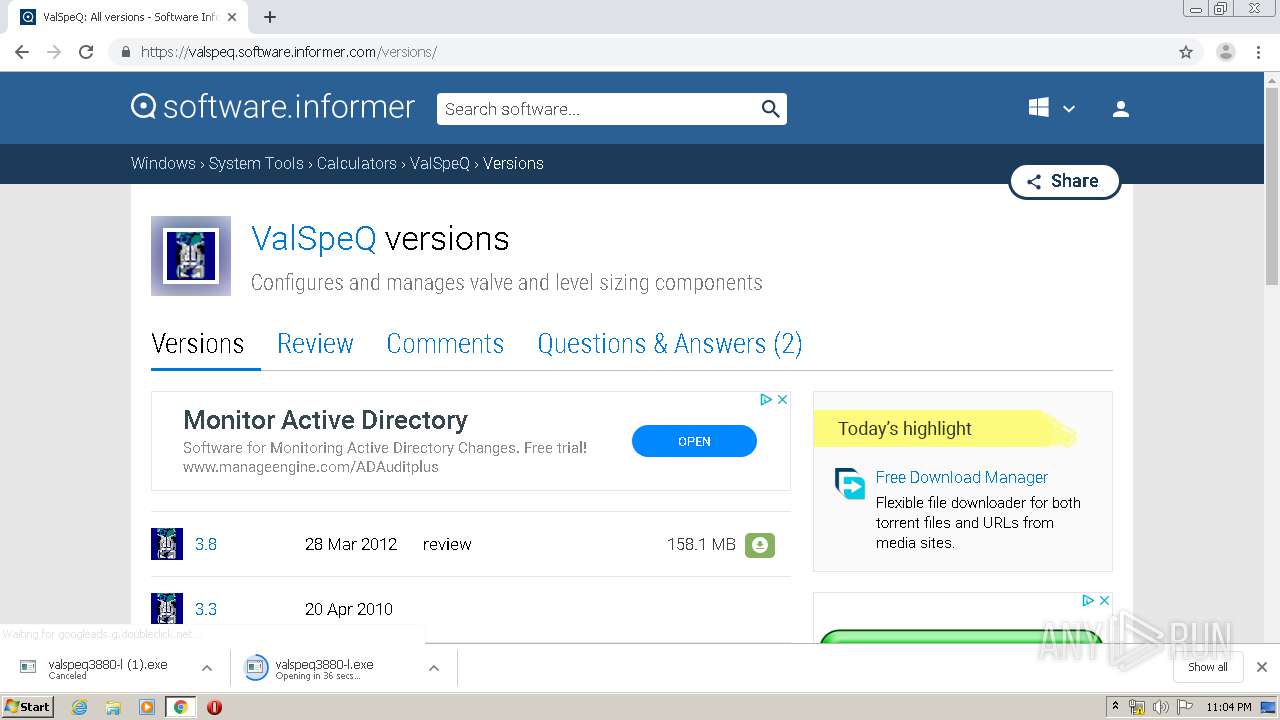This screenshot has width=1280, height=720.
Task: Click the version 3.8 program icon
Action: point(167,544)
